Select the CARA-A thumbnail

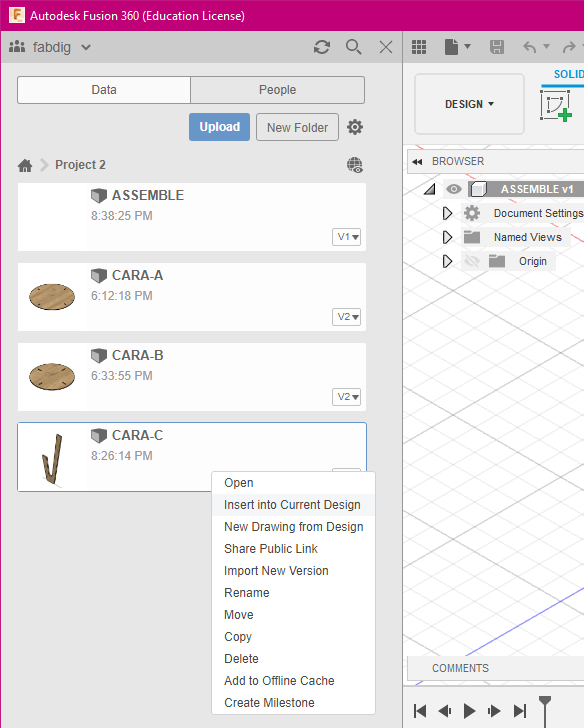pos(52,297)
